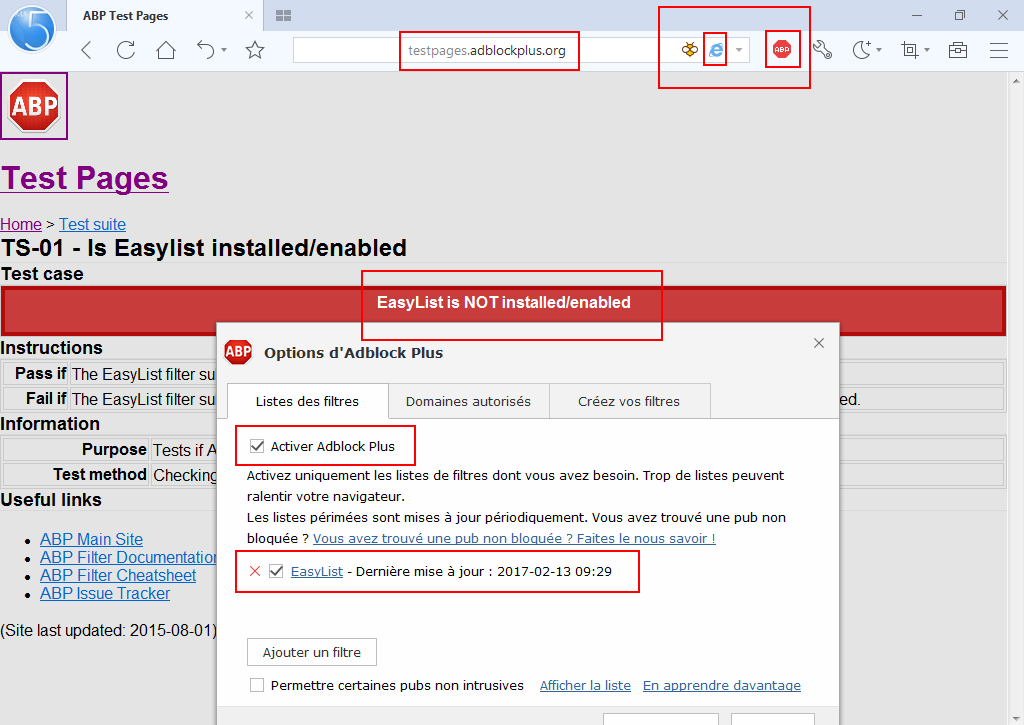Switch engine with Internet Explorer icon
The image size is (1024, 725).
(x=716, y=50)
